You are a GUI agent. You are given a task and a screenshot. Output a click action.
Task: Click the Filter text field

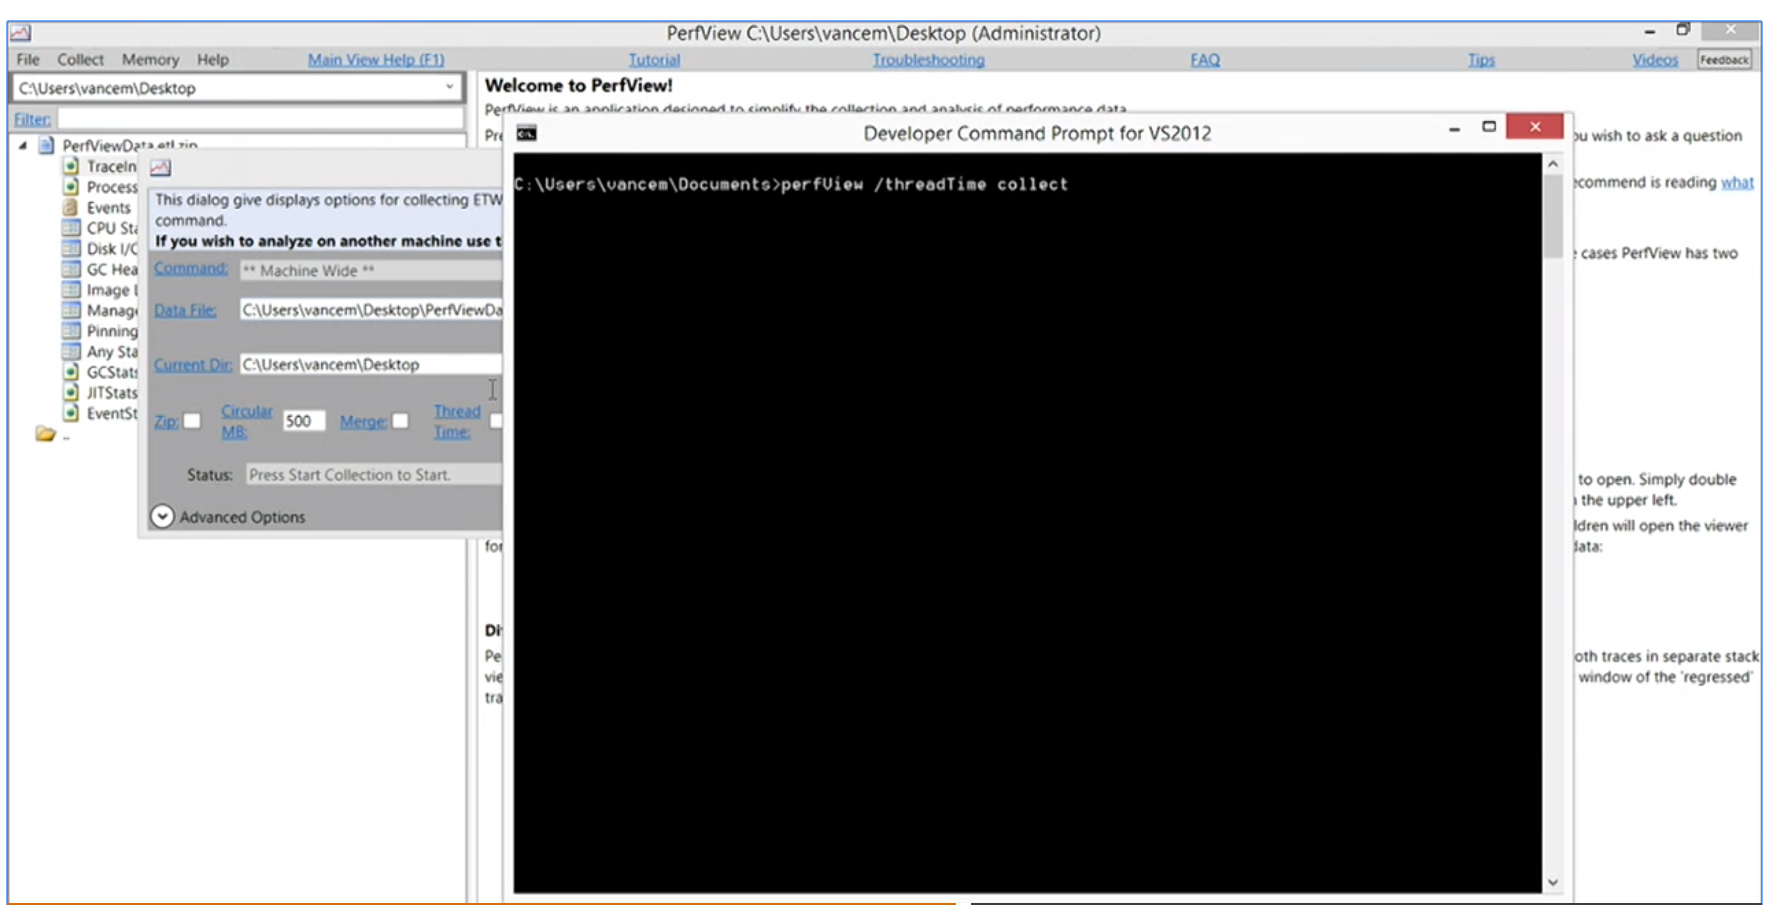click(261, 119)
